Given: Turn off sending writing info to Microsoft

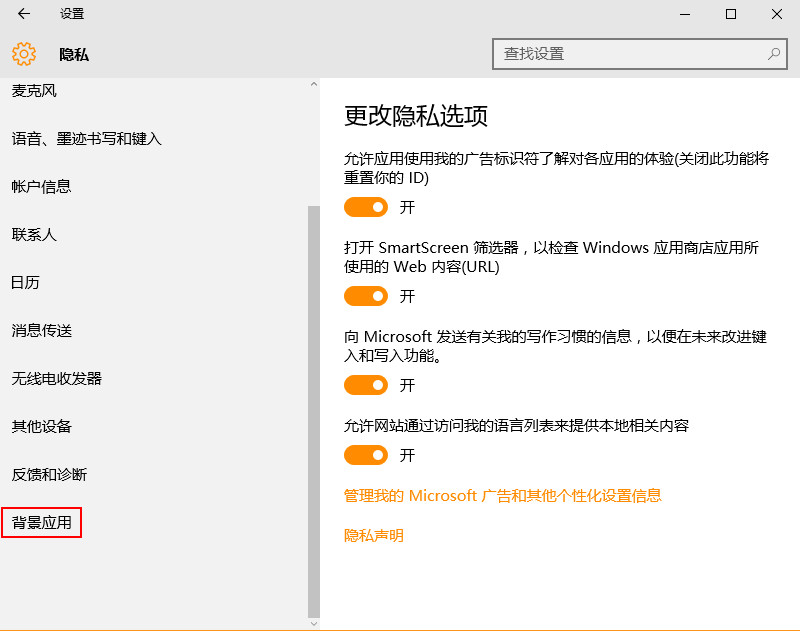Looking at the screenshot, I should click(366, 385).
